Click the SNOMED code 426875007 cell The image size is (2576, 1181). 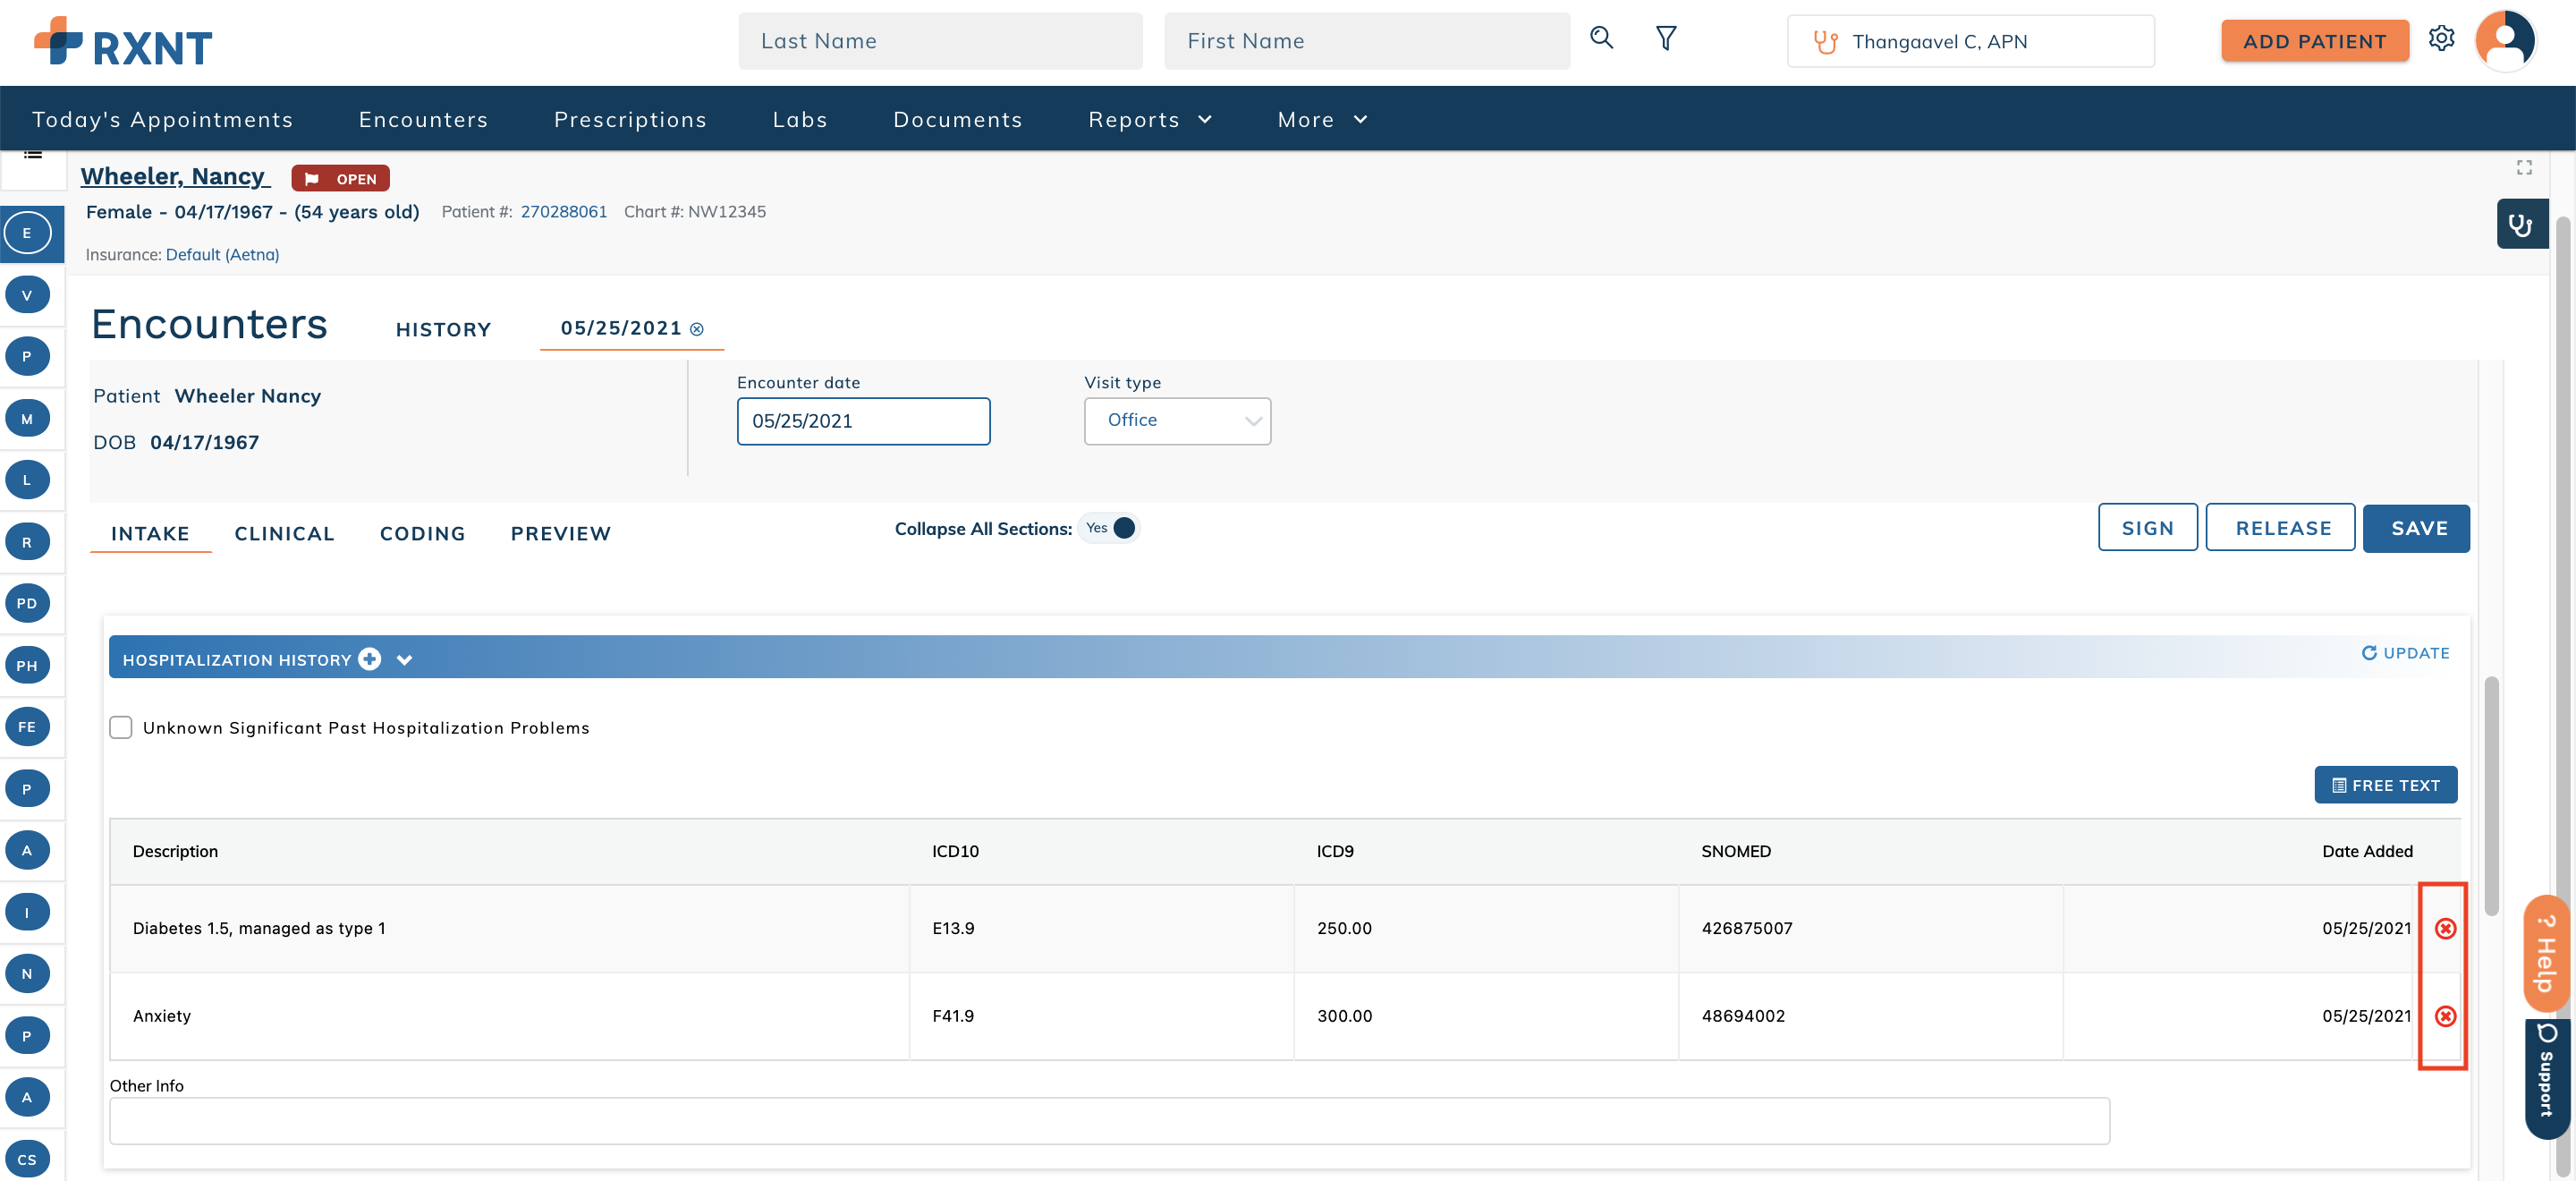click(x=1870, y=928)
